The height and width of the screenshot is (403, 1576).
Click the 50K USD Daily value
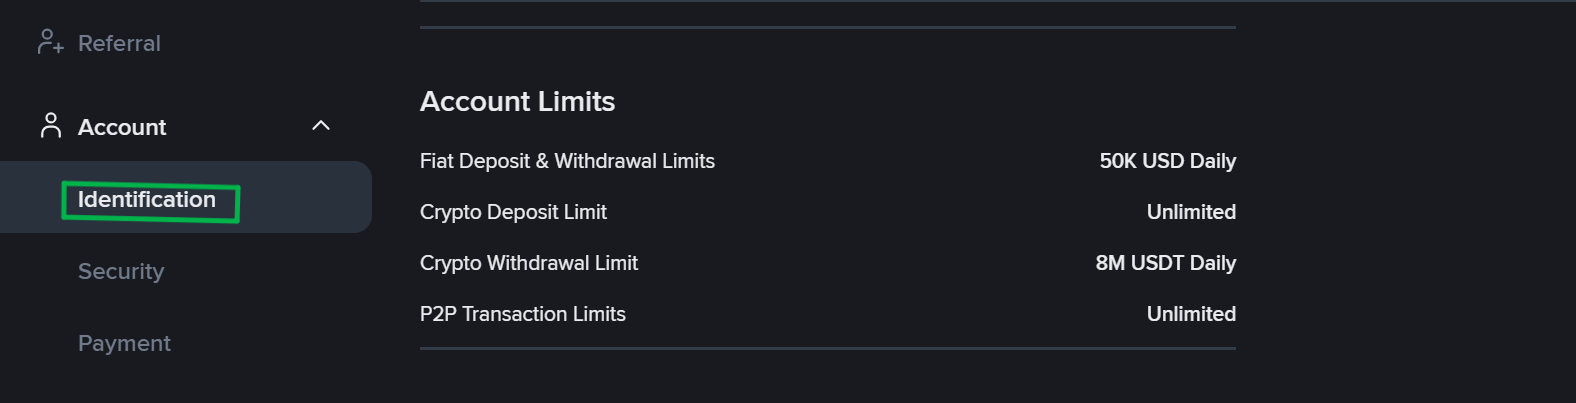pyautogui.click(x=1167, y=161)
